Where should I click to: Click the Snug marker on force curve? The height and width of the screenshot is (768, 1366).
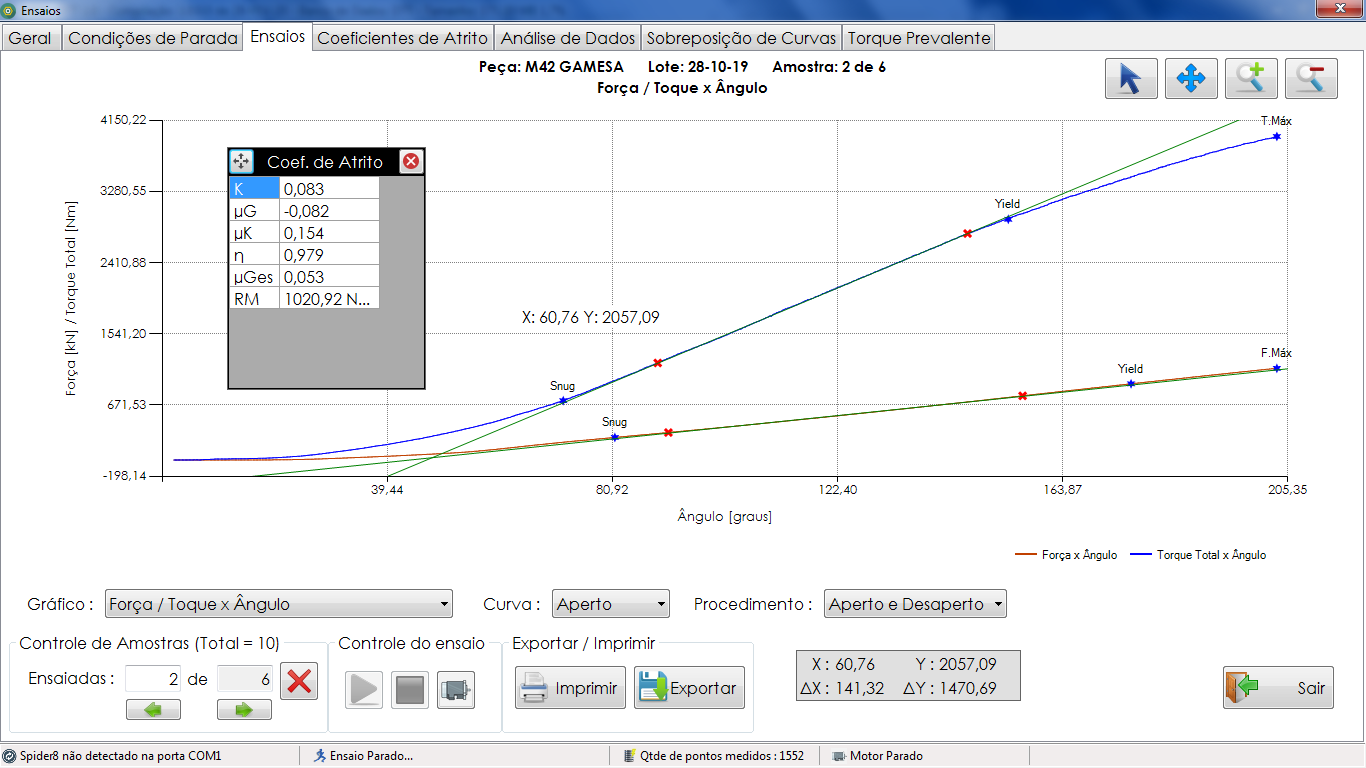point(614,437)
